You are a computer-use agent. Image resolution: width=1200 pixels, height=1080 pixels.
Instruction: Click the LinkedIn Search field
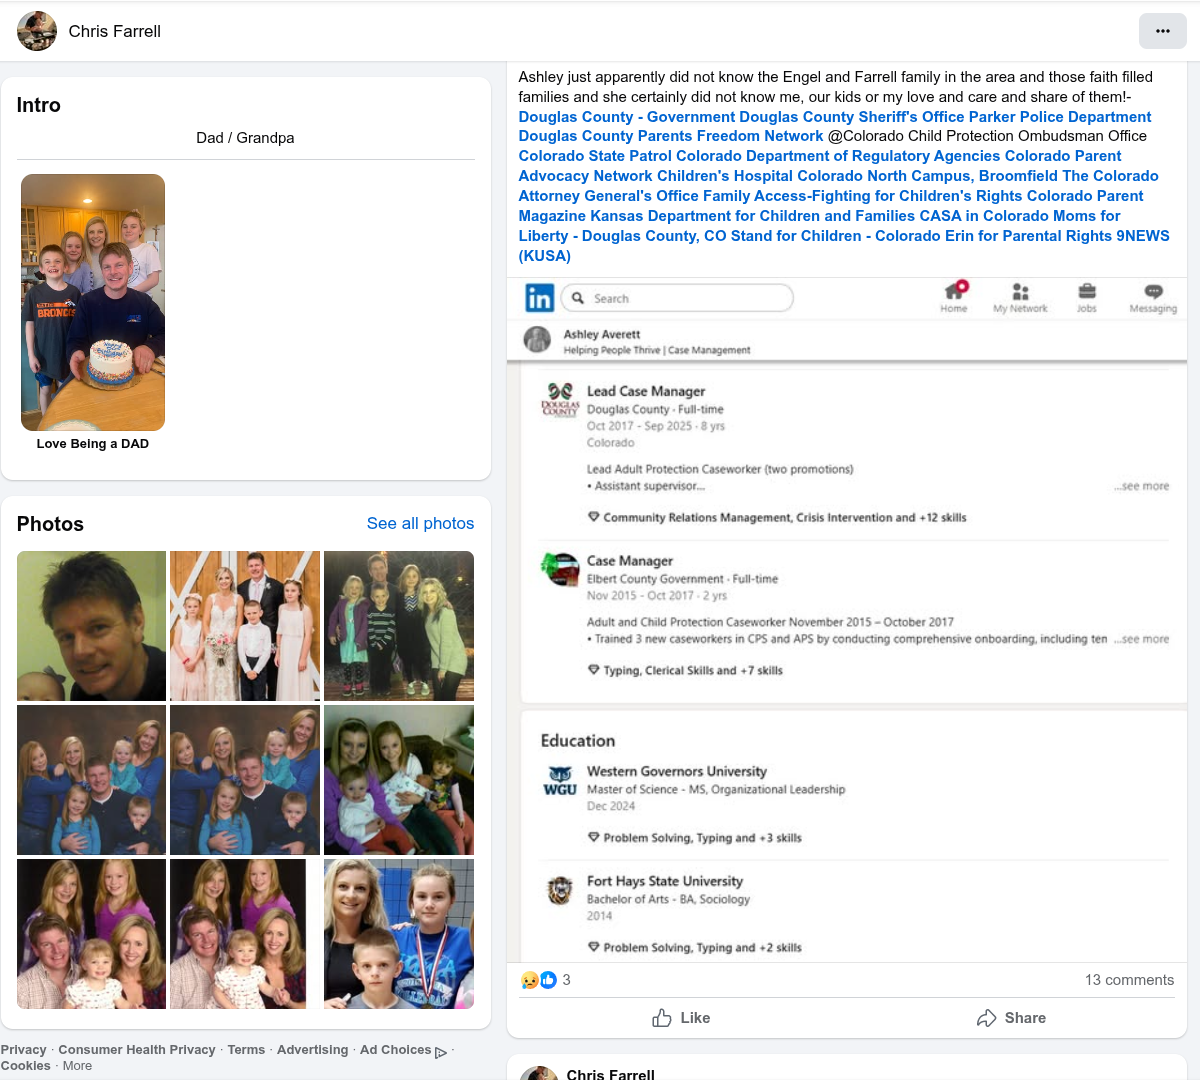click(677, 298)
